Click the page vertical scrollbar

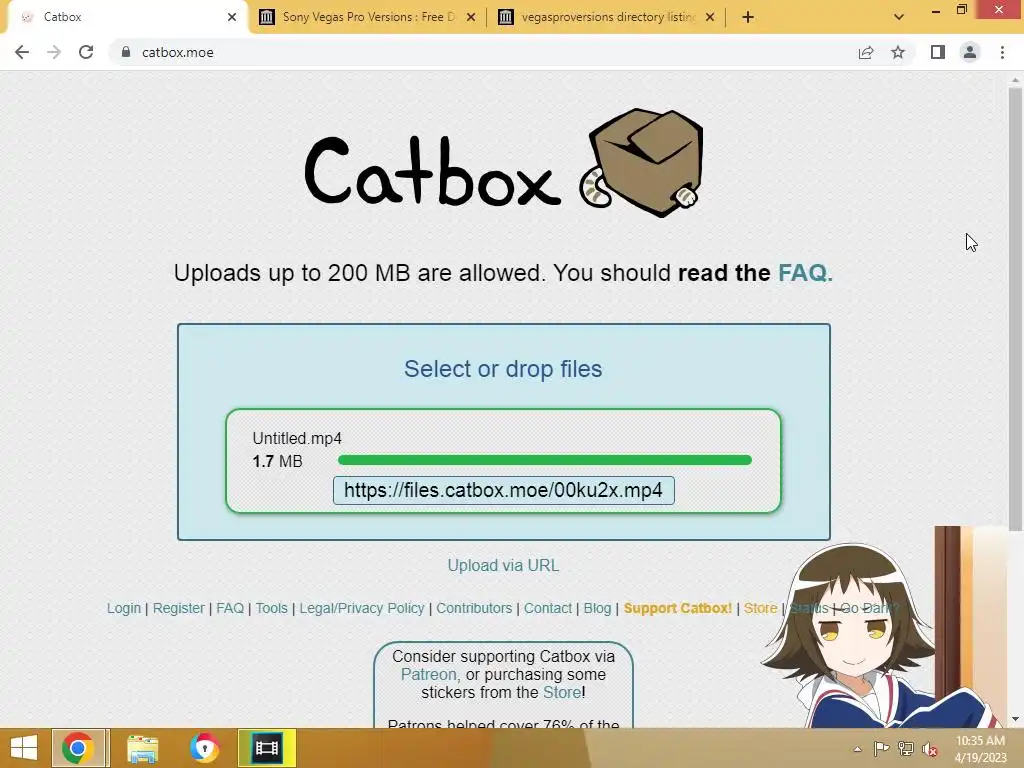pyautogui.click(x=1015, y=309)
